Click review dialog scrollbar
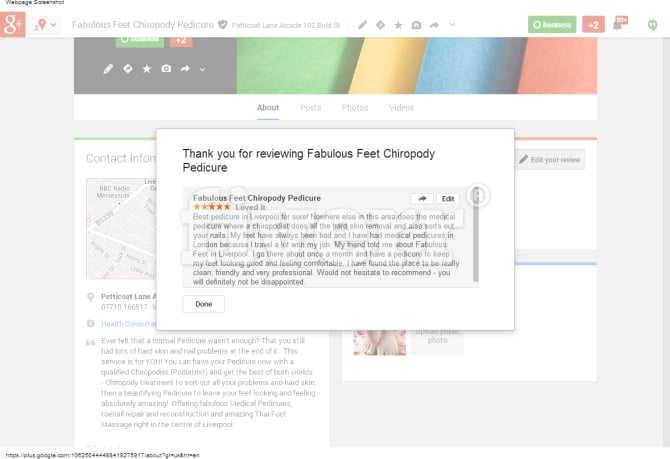The height and width of the screenshot is (459, 670). coord(476,234)
